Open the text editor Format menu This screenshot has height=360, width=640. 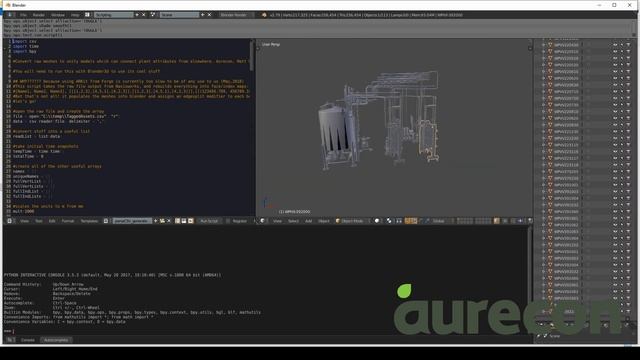68,221
